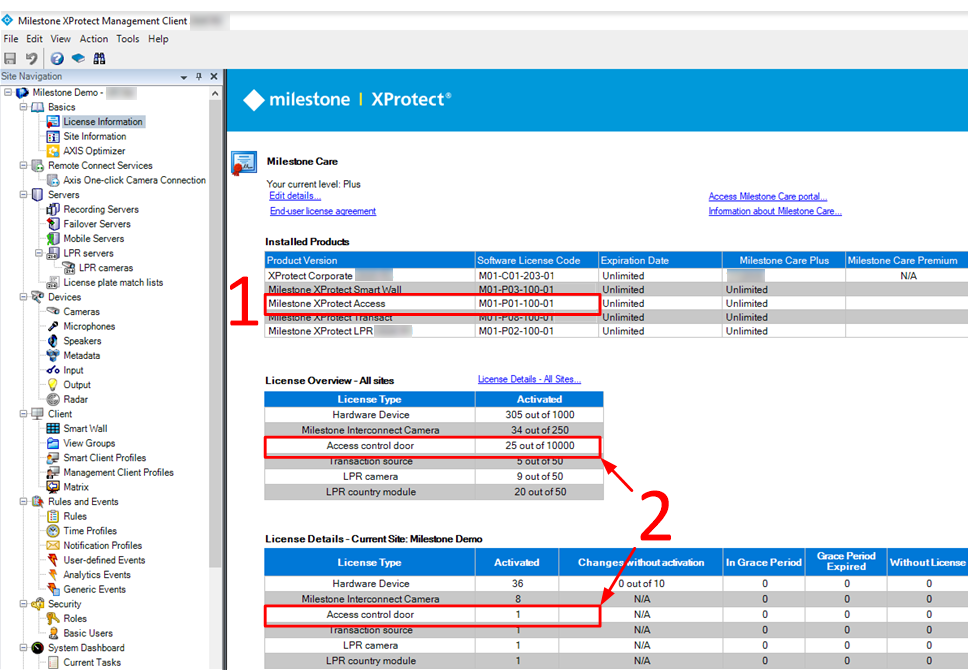Collapse the Devices tree node
968x670 pixels.
point(23,297)
